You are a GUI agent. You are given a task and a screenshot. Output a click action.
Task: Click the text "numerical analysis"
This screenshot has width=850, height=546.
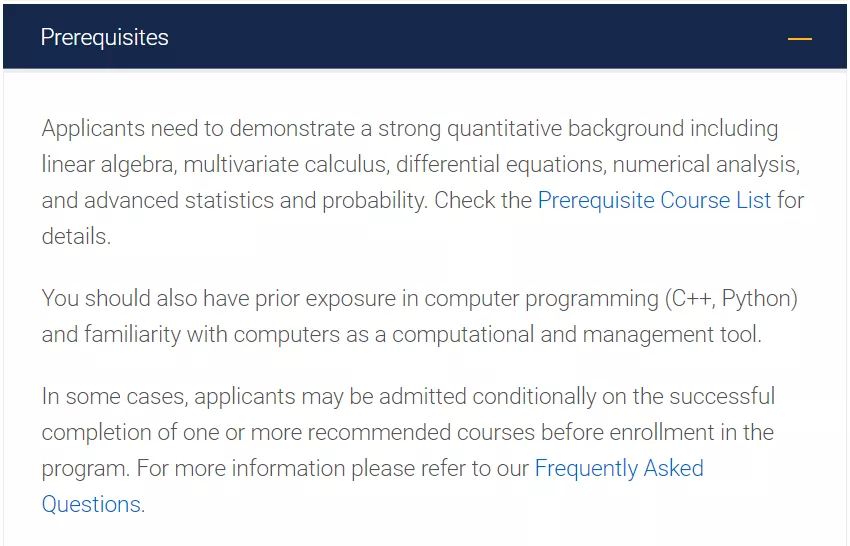[704, 164]
